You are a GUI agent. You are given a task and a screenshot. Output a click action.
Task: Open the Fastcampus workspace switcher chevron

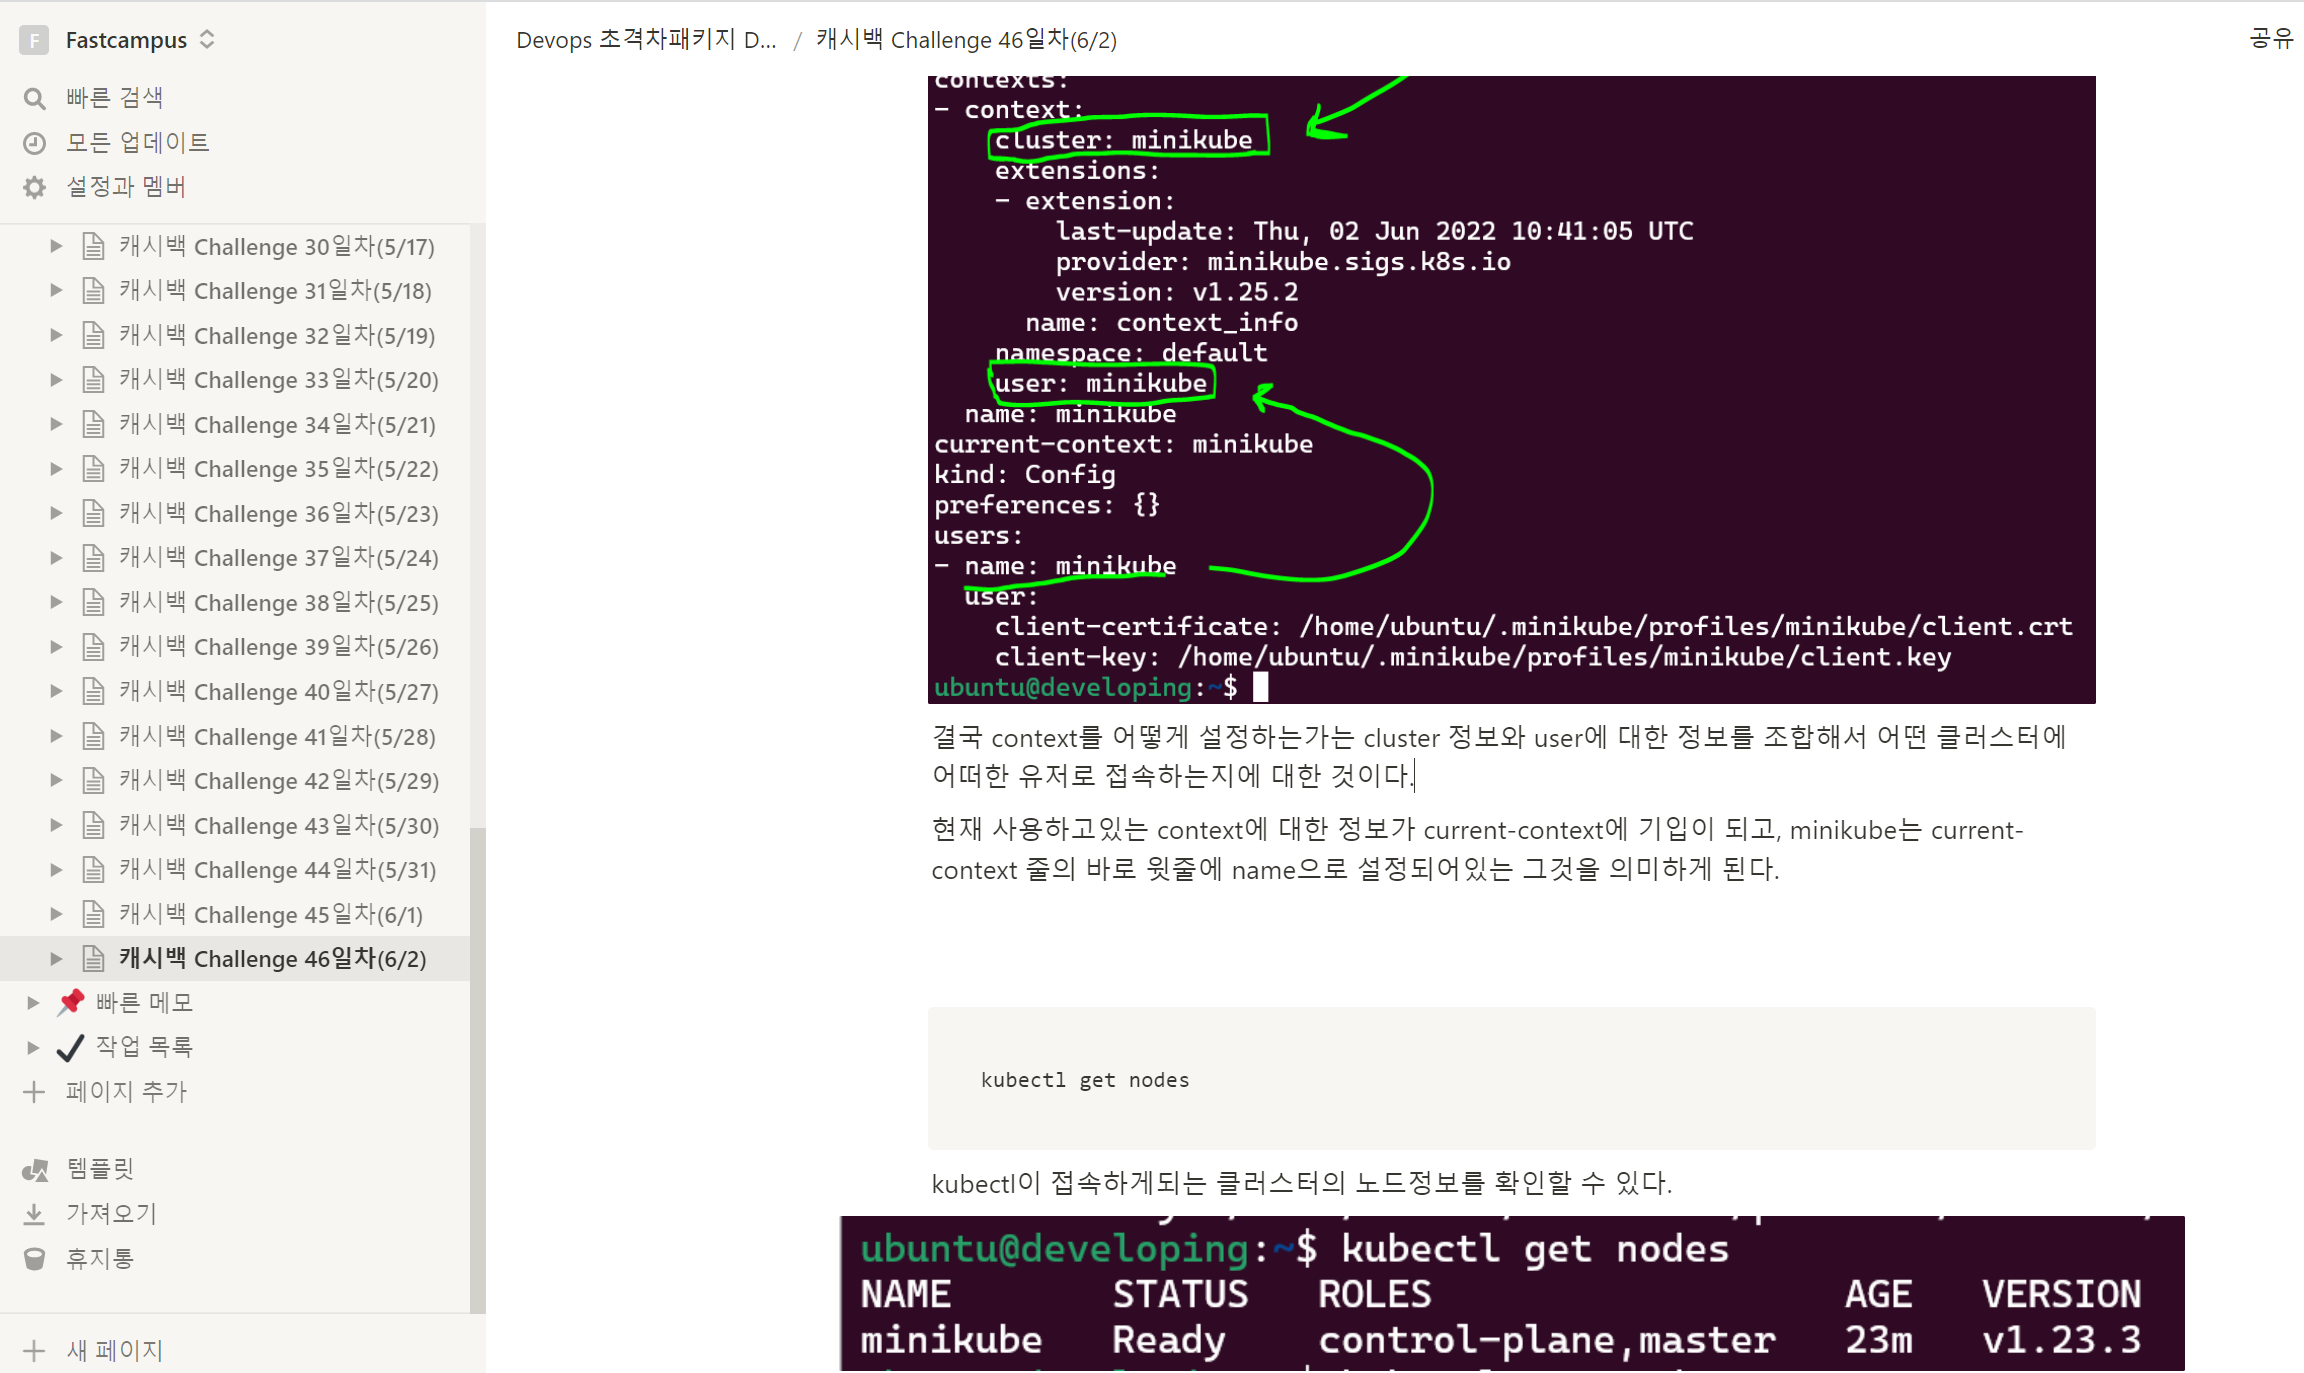[207, 40]
